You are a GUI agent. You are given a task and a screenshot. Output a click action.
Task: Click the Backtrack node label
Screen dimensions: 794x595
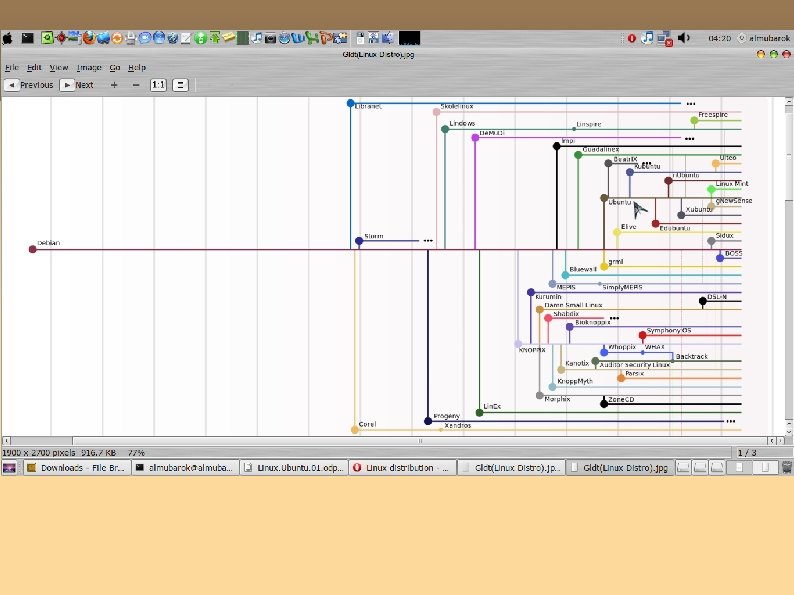(x=692, y=356)
